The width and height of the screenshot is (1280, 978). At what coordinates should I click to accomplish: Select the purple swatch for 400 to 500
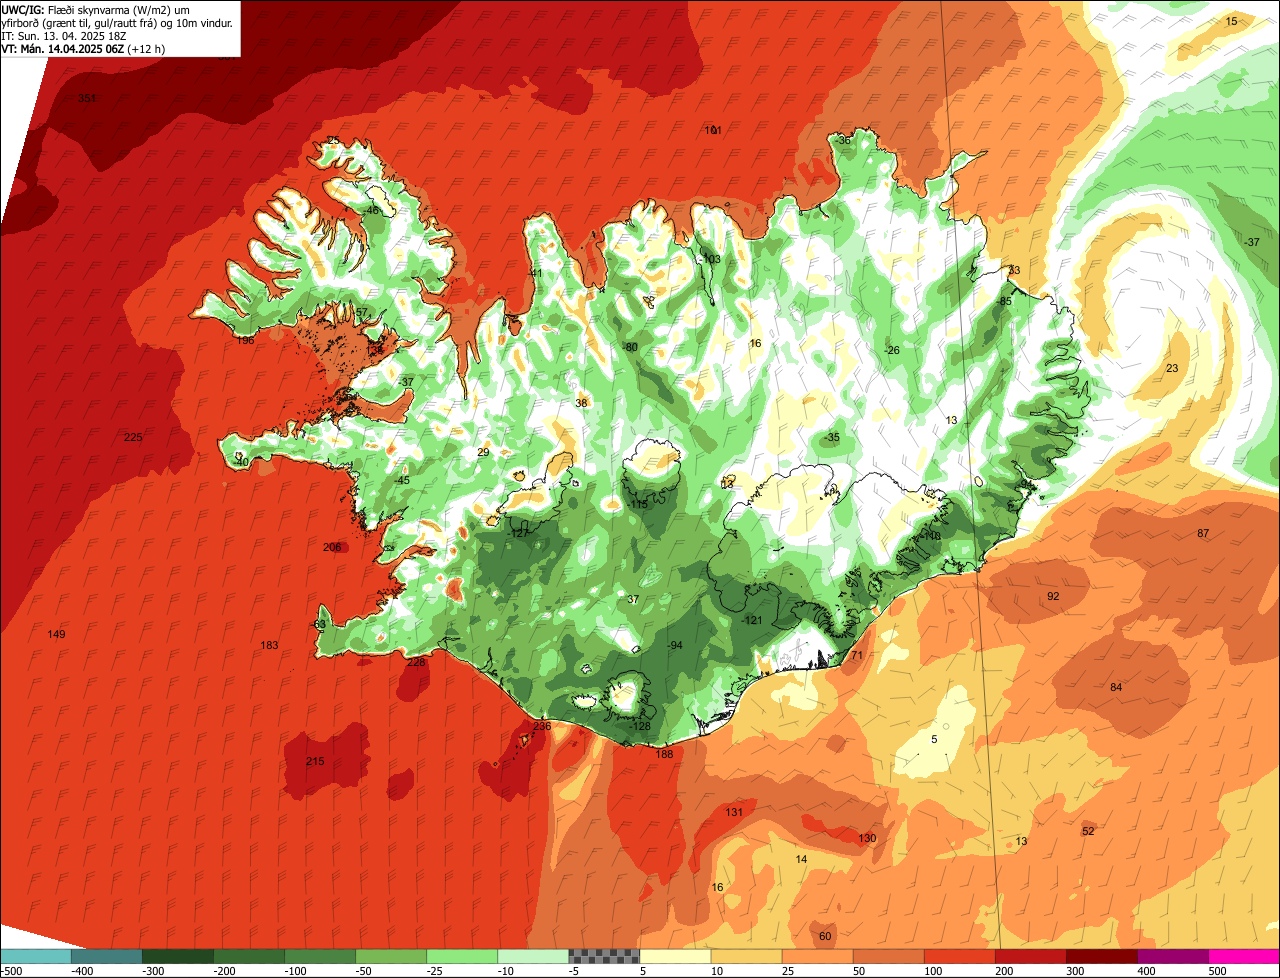tap(1173, 956)
